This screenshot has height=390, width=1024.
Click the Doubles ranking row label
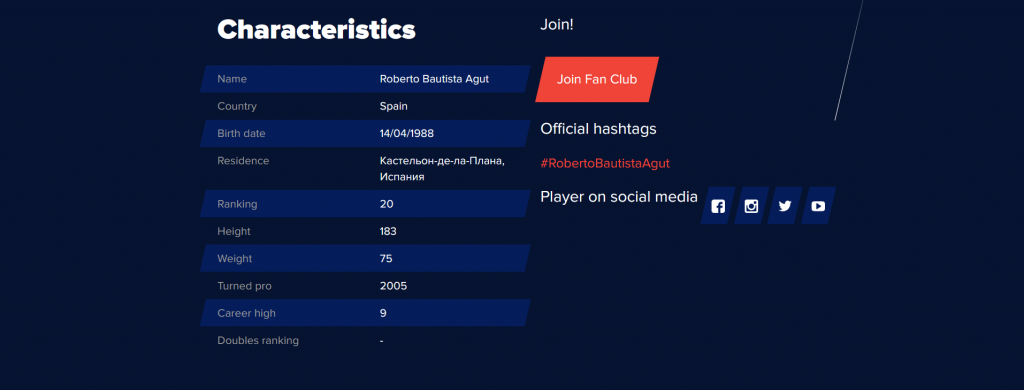click(x=258, y=340)
